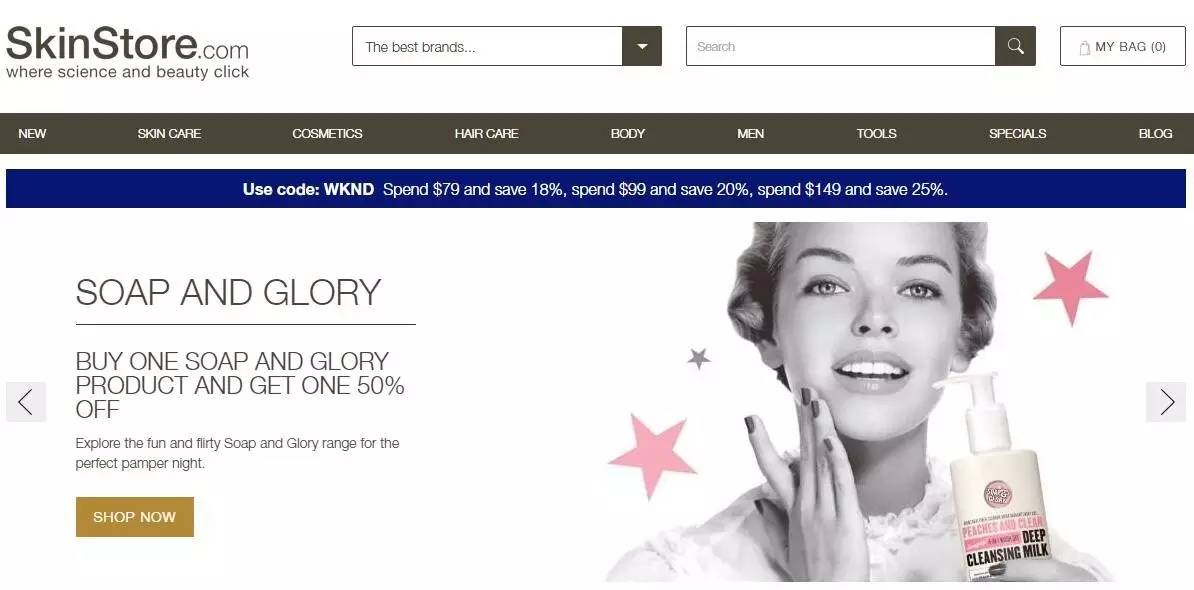Click the WKND promo code banner
This screenshot has height=590, width=1194.
coord(595,189)
